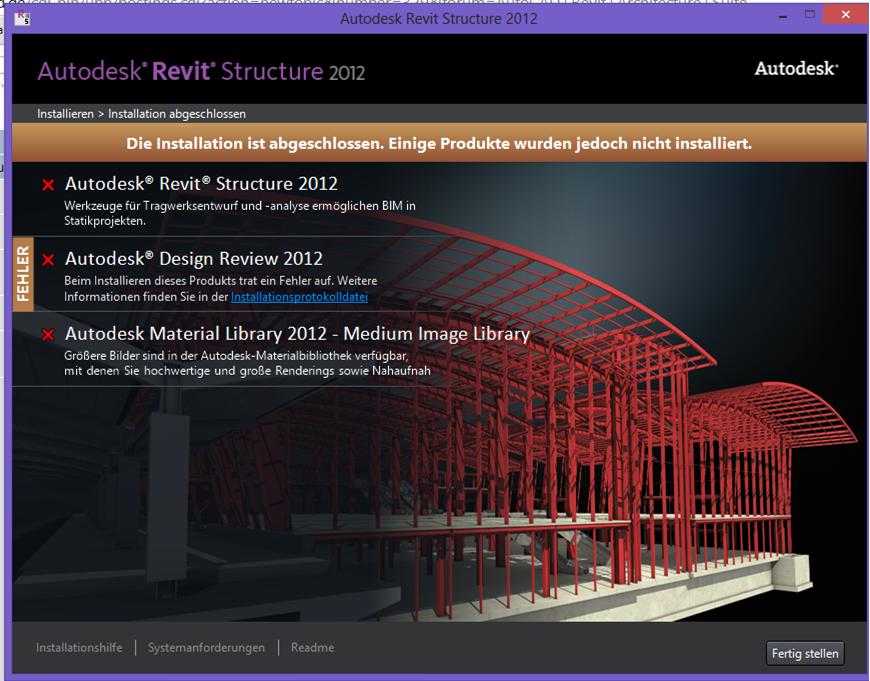Viewport: 870px width, 681px height.
Task: Click the Fertig stellen button
Action: (x=805, y=653)
